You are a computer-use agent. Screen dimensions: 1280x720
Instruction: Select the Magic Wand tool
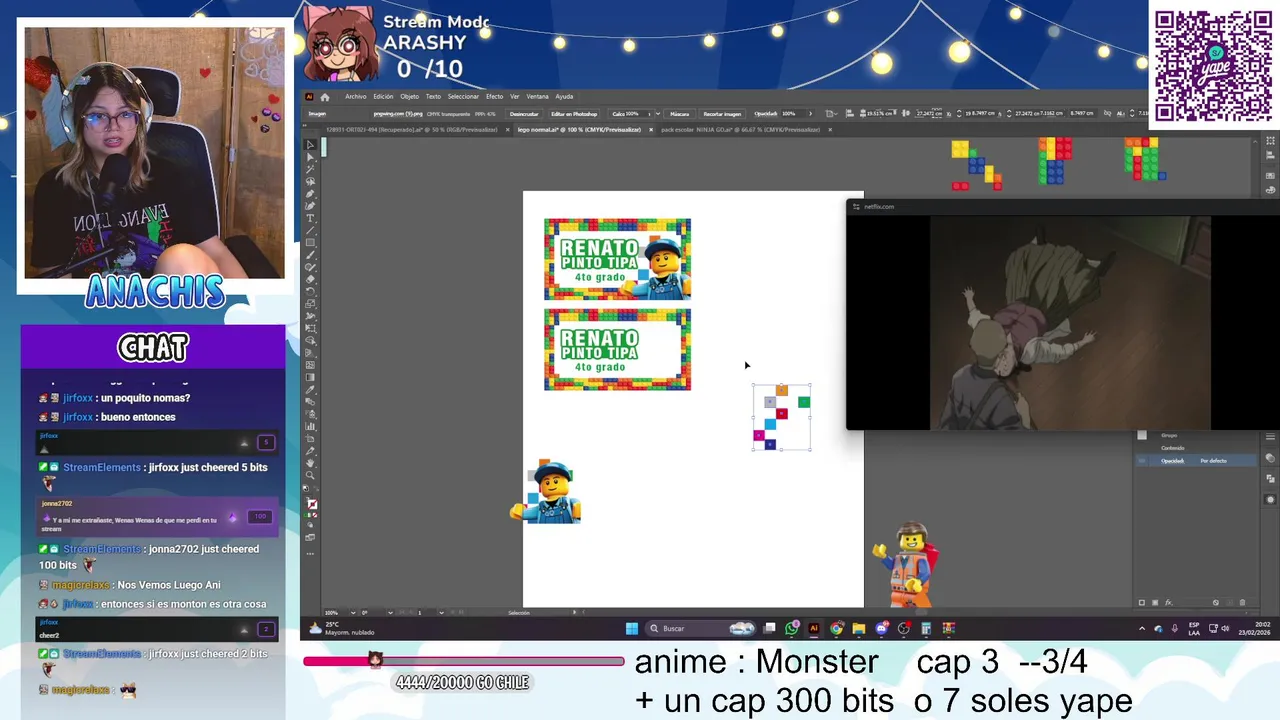[311, 169]
